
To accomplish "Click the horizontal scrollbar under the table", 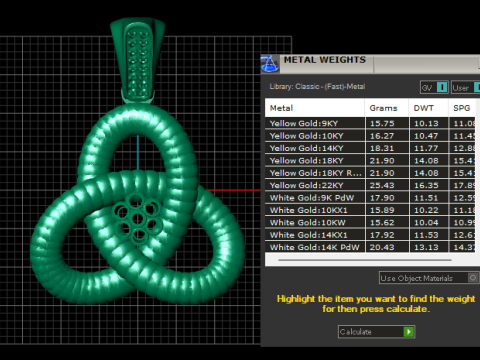I will pos(365,260).
